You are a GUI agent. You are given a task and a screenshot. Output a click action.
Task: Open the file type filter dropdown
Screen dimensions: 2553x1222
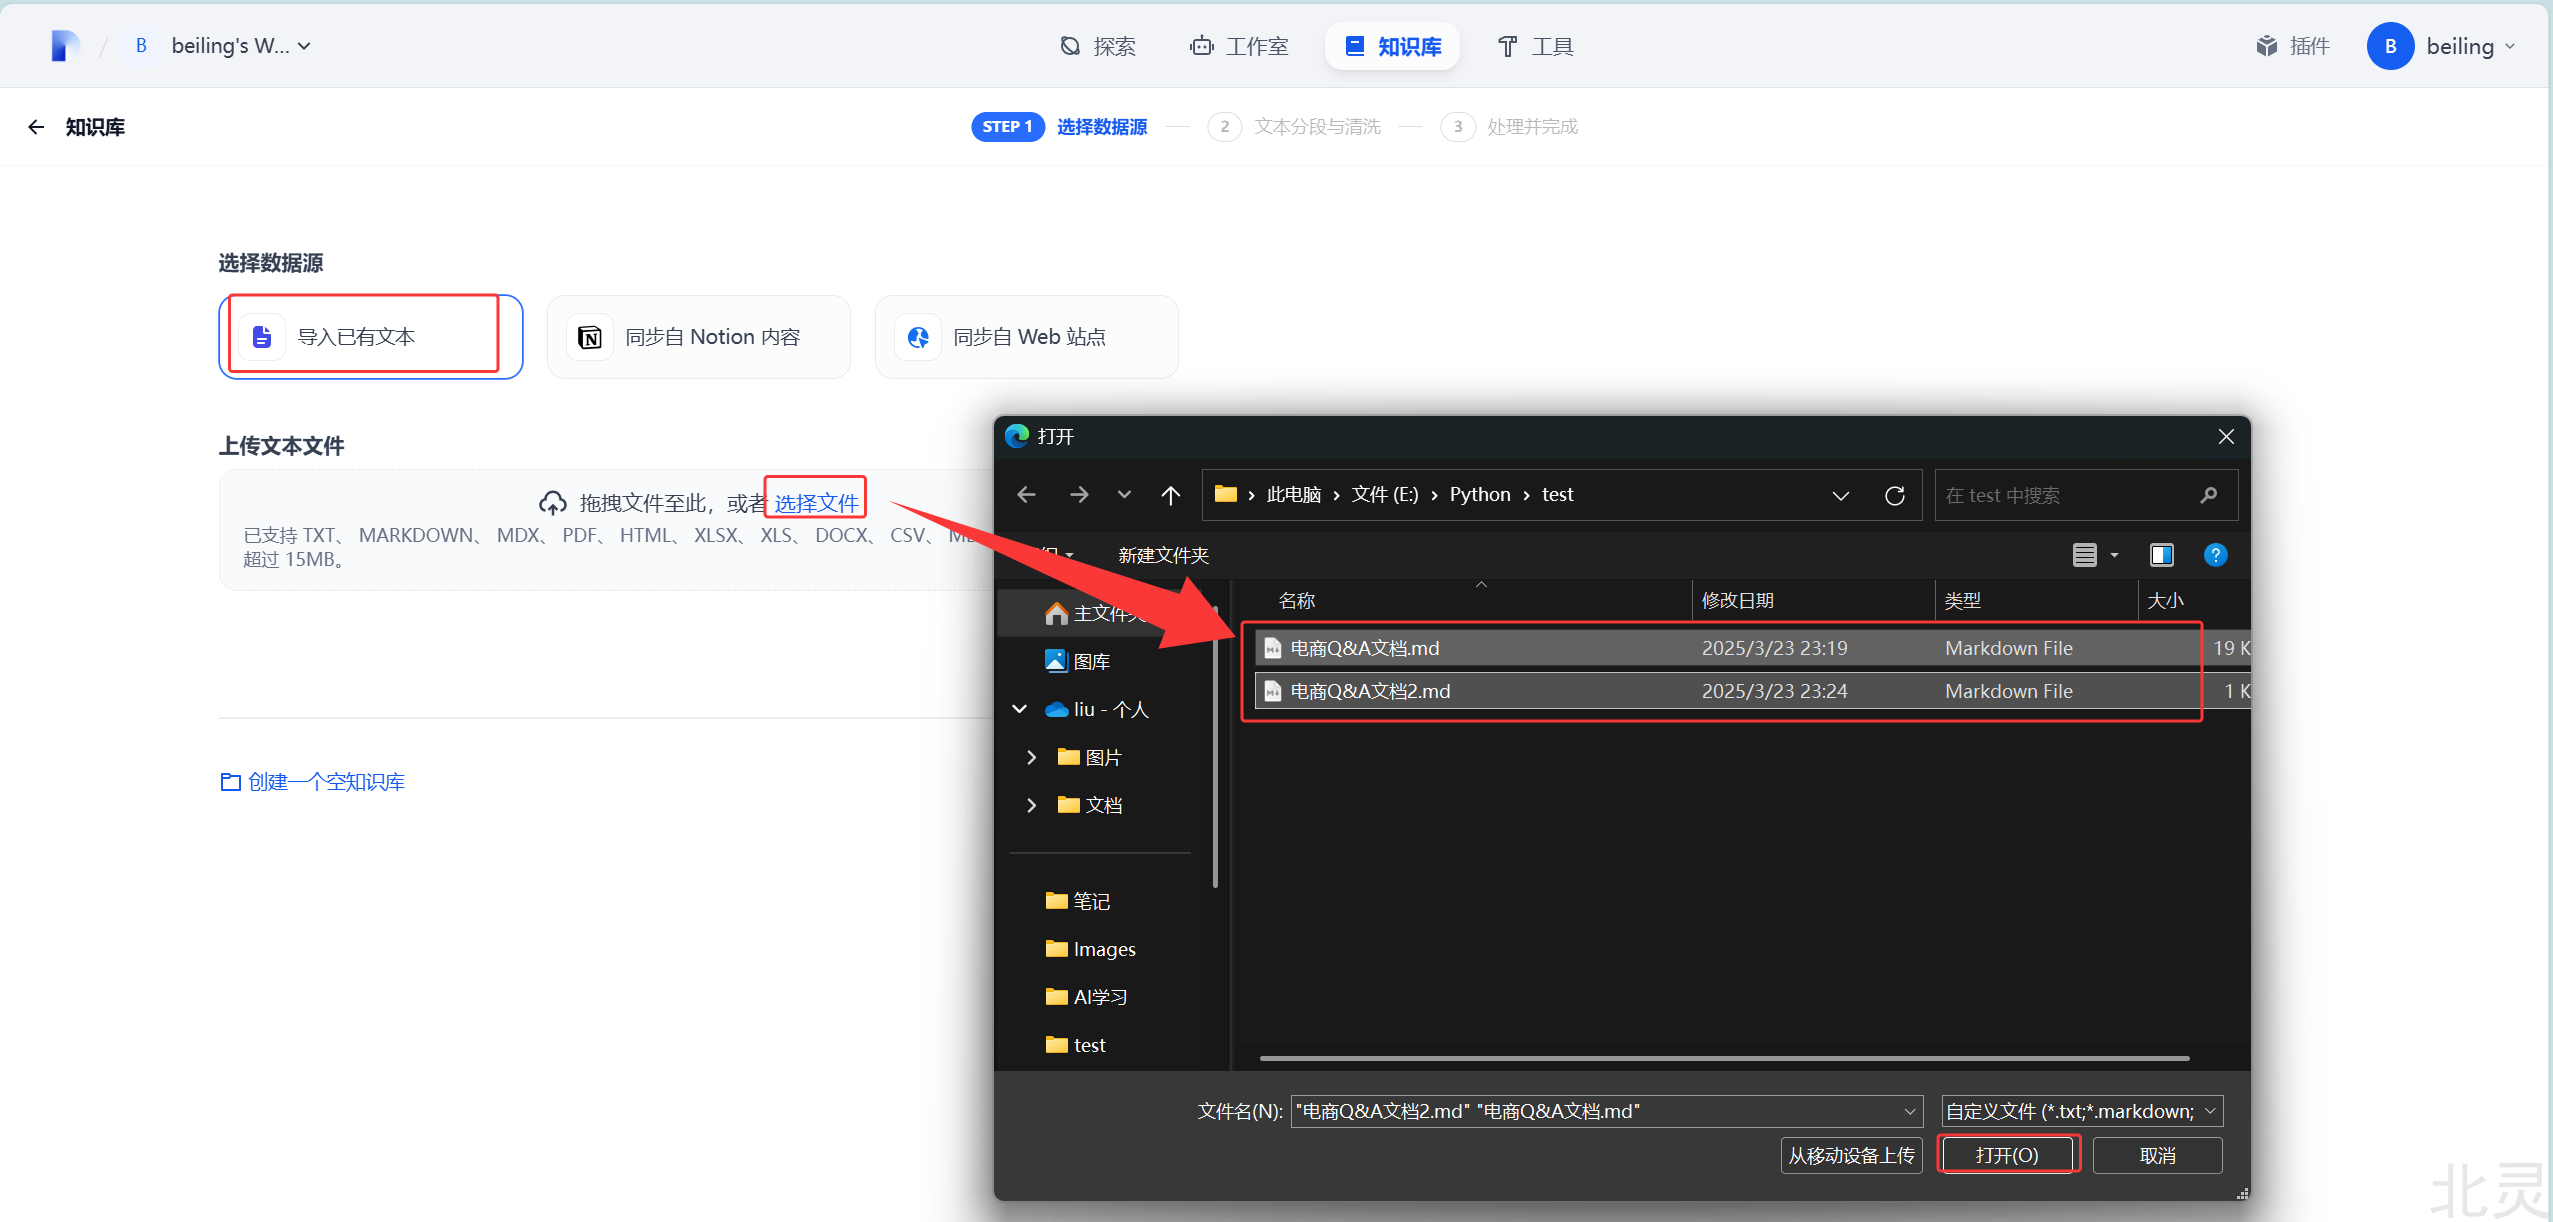tap(2081, 1111)
